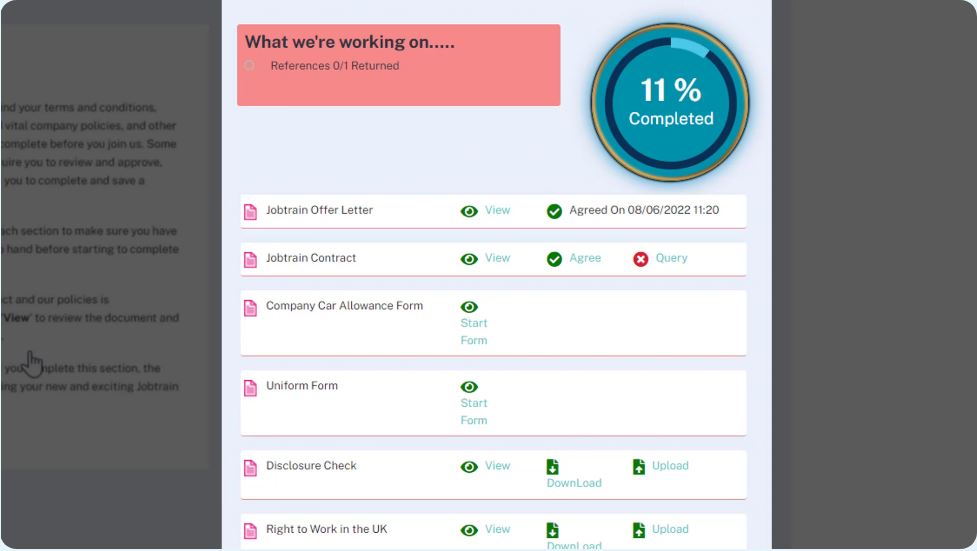Click the Jobtrain Offer Letter document icon
Viewport: 977px width, 551px height.
pos(251,212)
